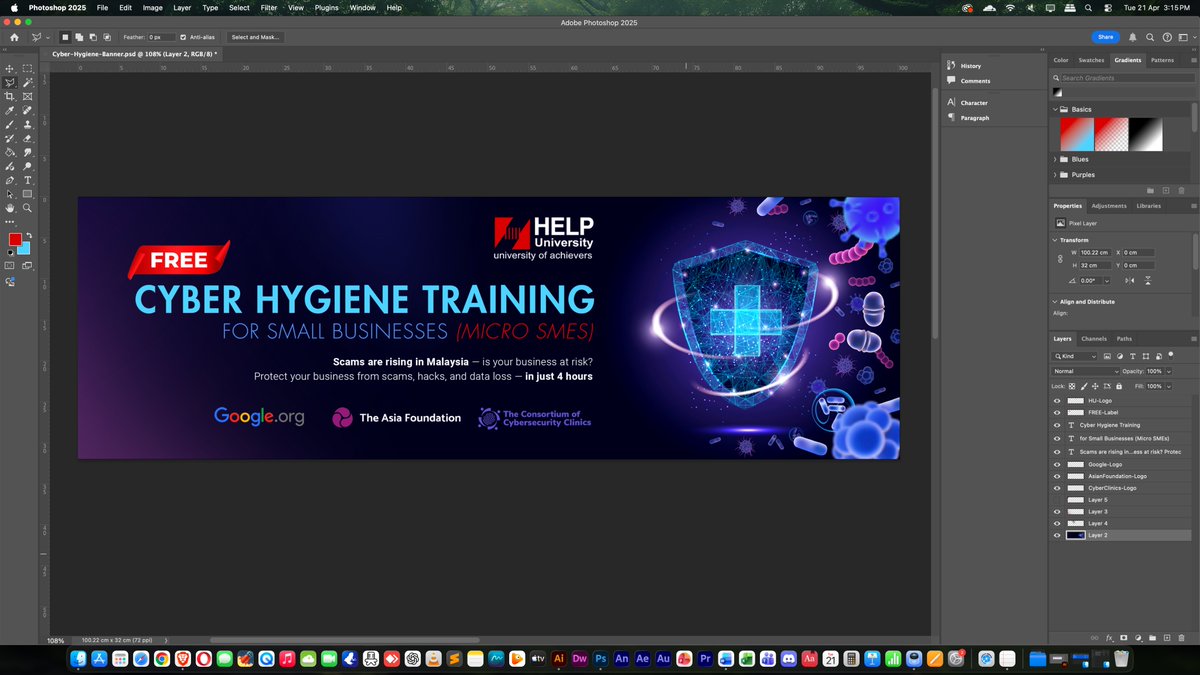Viewport: 1200px width, 675px height.
Task: Open the foreground color swatch
Action: pyautogui.click(x=14, y=240)
